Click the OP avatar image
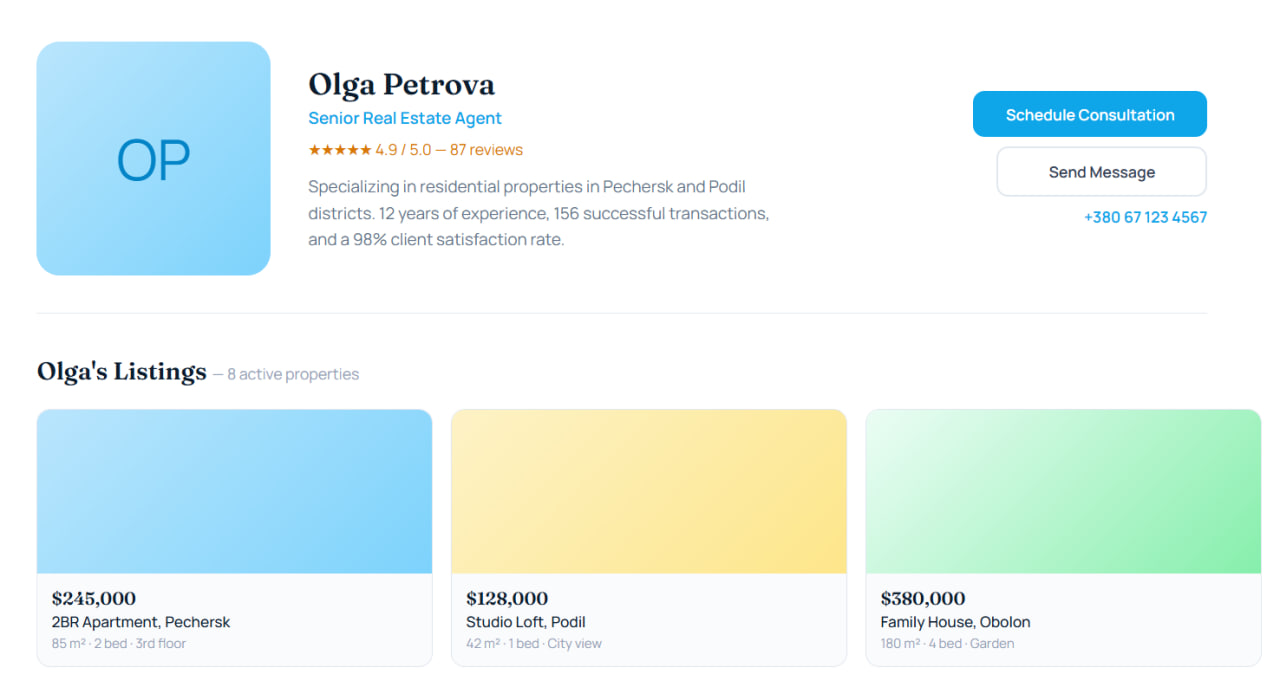The height and width of the screenshot is (674, 1280). (153, 158)
